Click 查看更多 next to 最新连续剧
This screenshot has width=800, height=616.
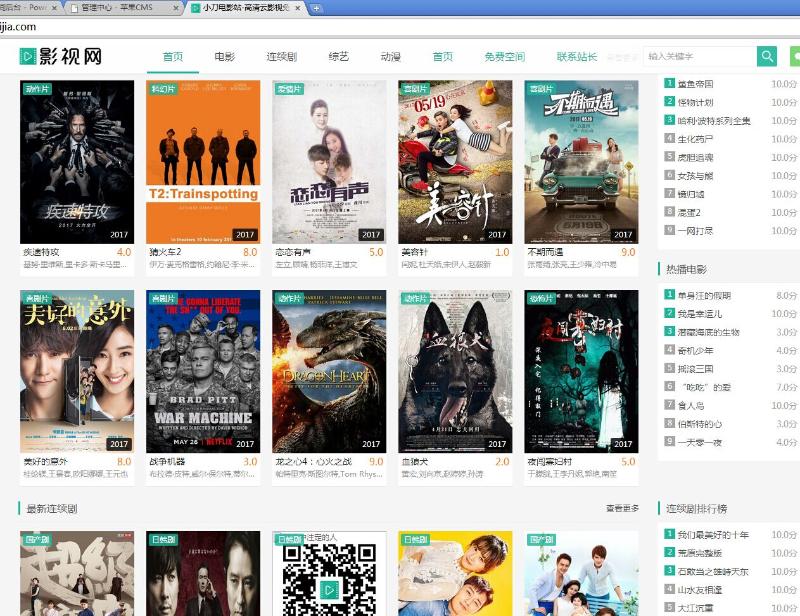click(x=622, y=509)
